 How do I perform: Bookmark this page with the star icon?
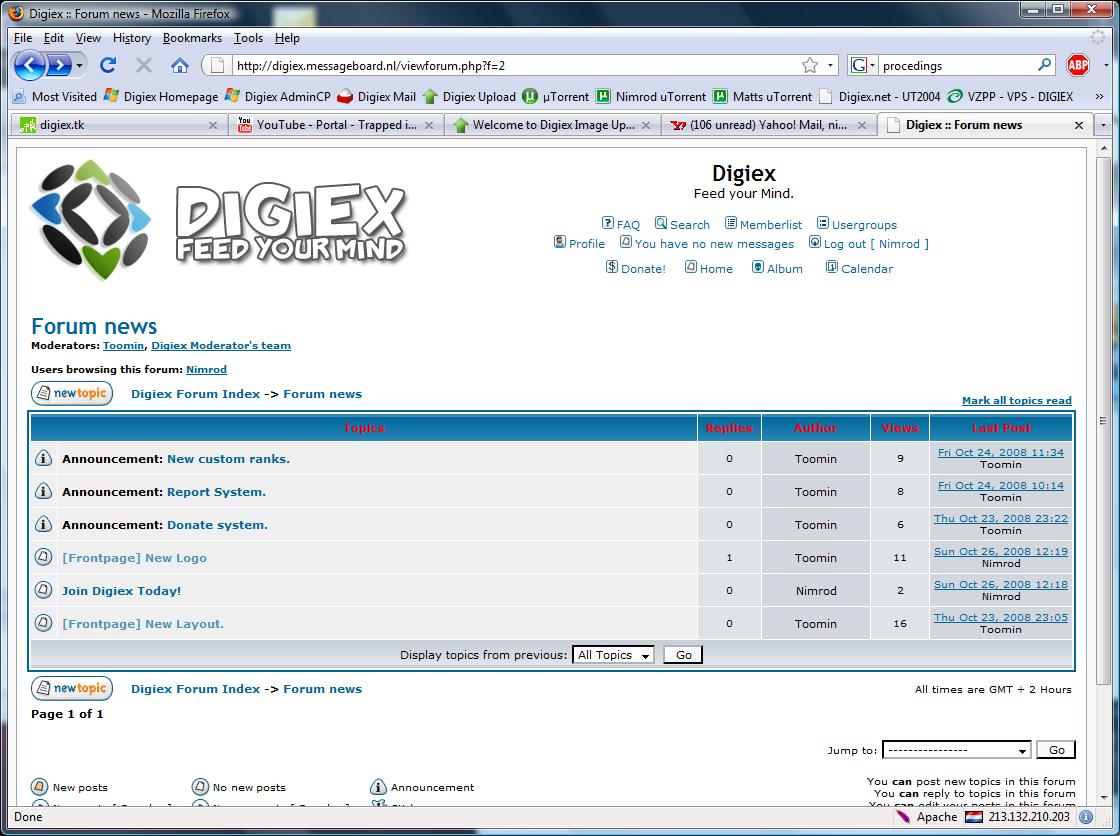tap(809, 66)
